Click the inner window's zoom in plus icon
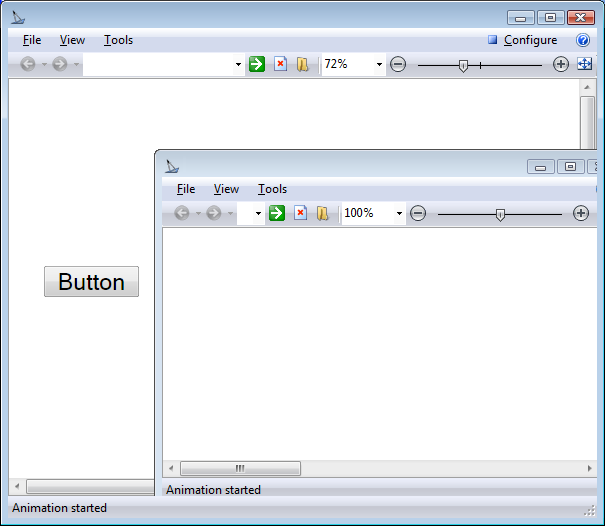This screenshot has height=526, width=605. (x=581, y=213)
